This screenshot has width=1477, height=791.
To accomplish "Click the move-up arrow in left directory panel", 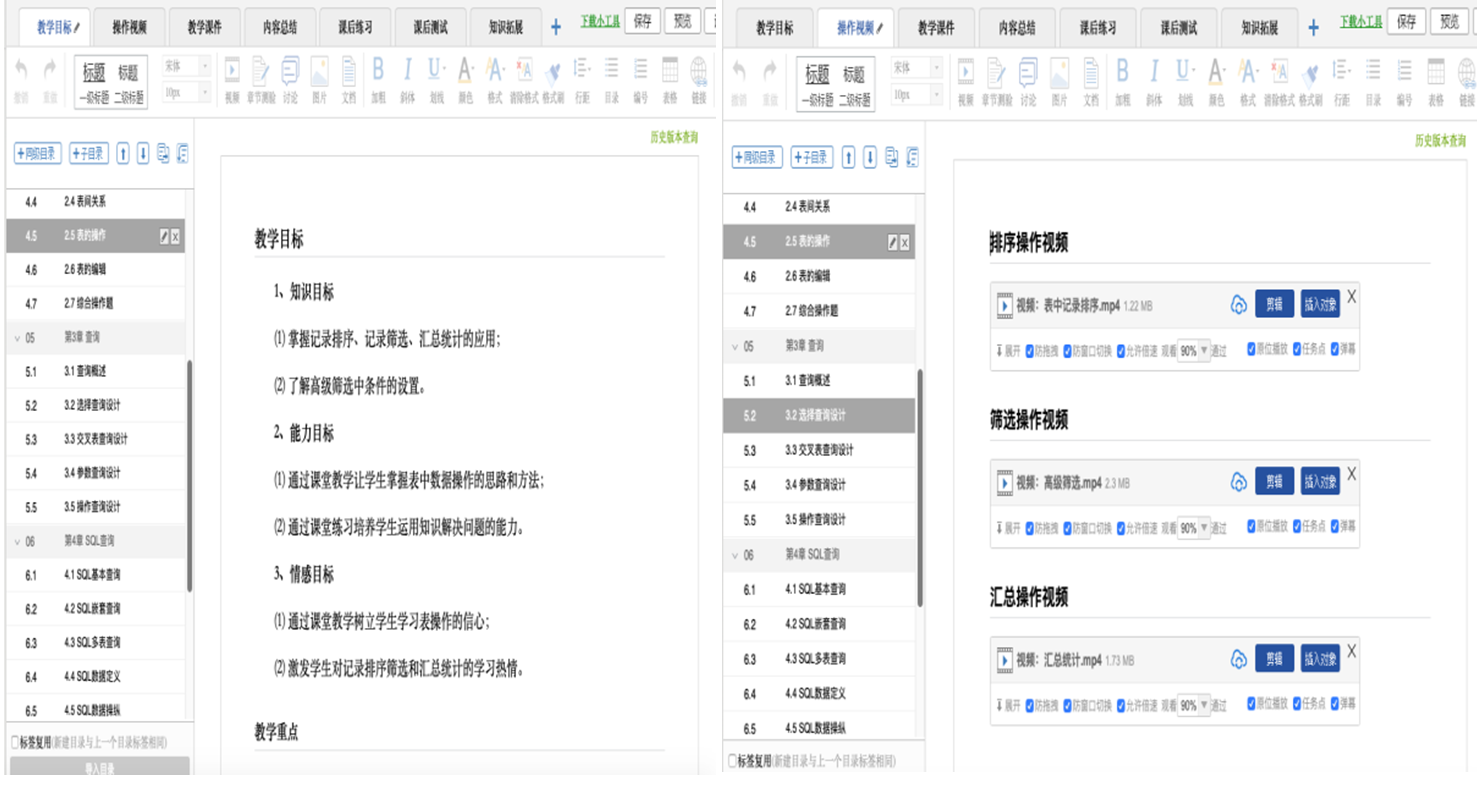I will click(123, 153).
